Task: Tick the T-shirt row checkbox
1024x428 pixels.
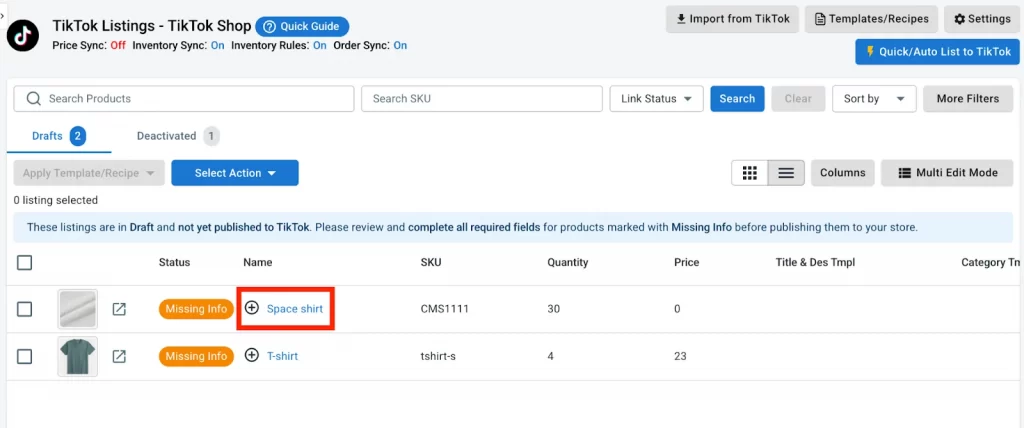Action: click(24, 356)
